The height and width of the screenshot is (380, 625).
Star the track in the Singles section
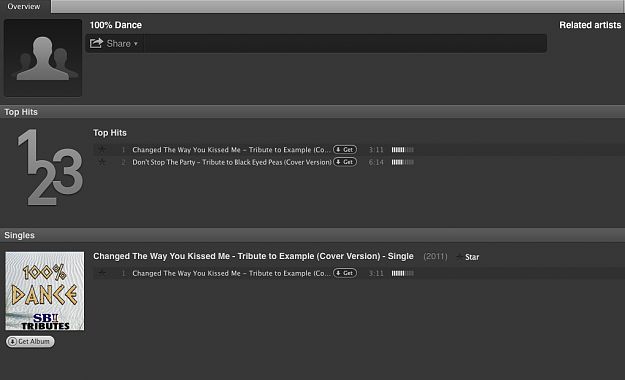point(102,273)
